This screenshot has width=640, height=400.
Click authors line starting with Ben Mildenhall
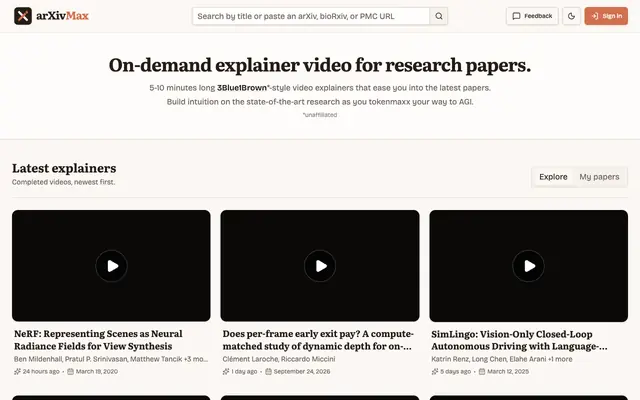tap(111, 359)
